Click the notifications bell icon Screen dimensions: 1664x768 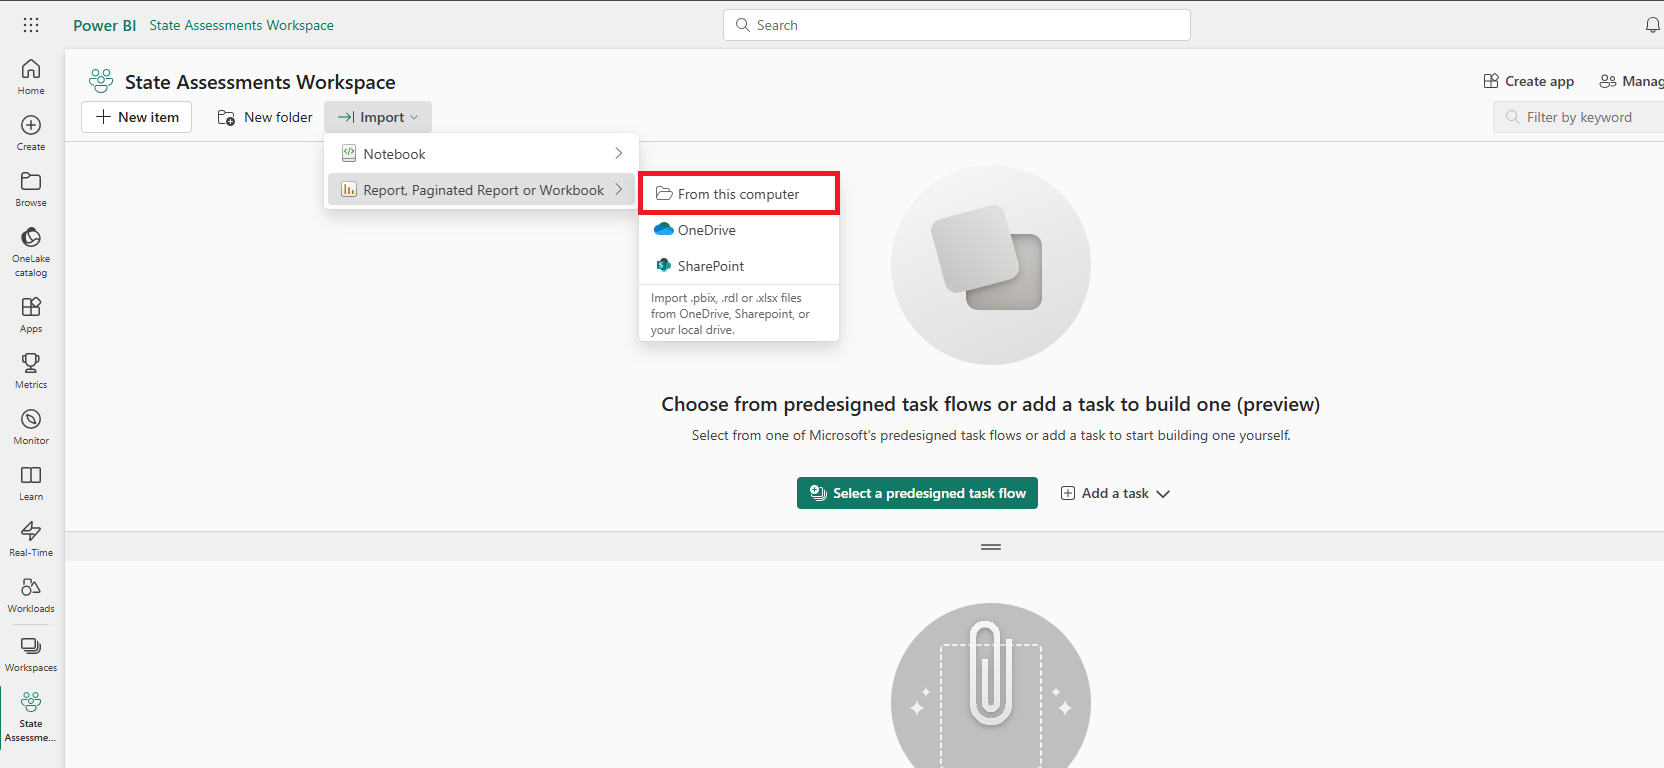(x=1652, y=25)
